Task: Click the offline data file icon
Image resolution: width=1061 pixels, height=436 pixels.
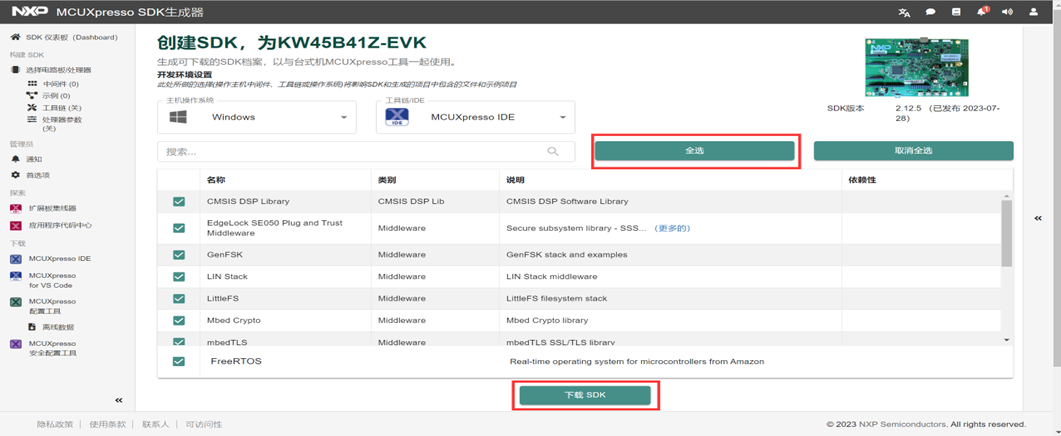Action: [31, 327]
